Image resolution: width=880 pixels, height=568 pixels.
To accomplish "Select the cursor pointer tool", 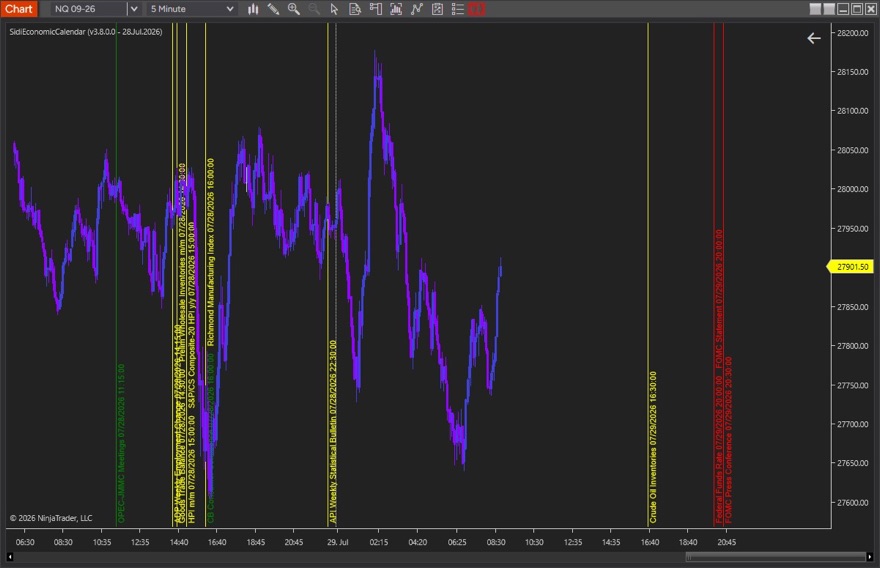I will click(334, 9).
